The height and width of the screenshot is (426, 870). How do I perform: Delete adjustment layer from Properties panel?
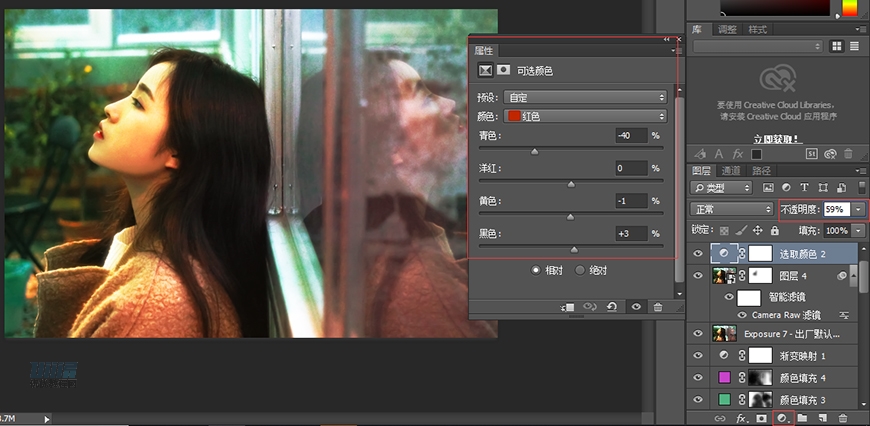pos(657,307)
